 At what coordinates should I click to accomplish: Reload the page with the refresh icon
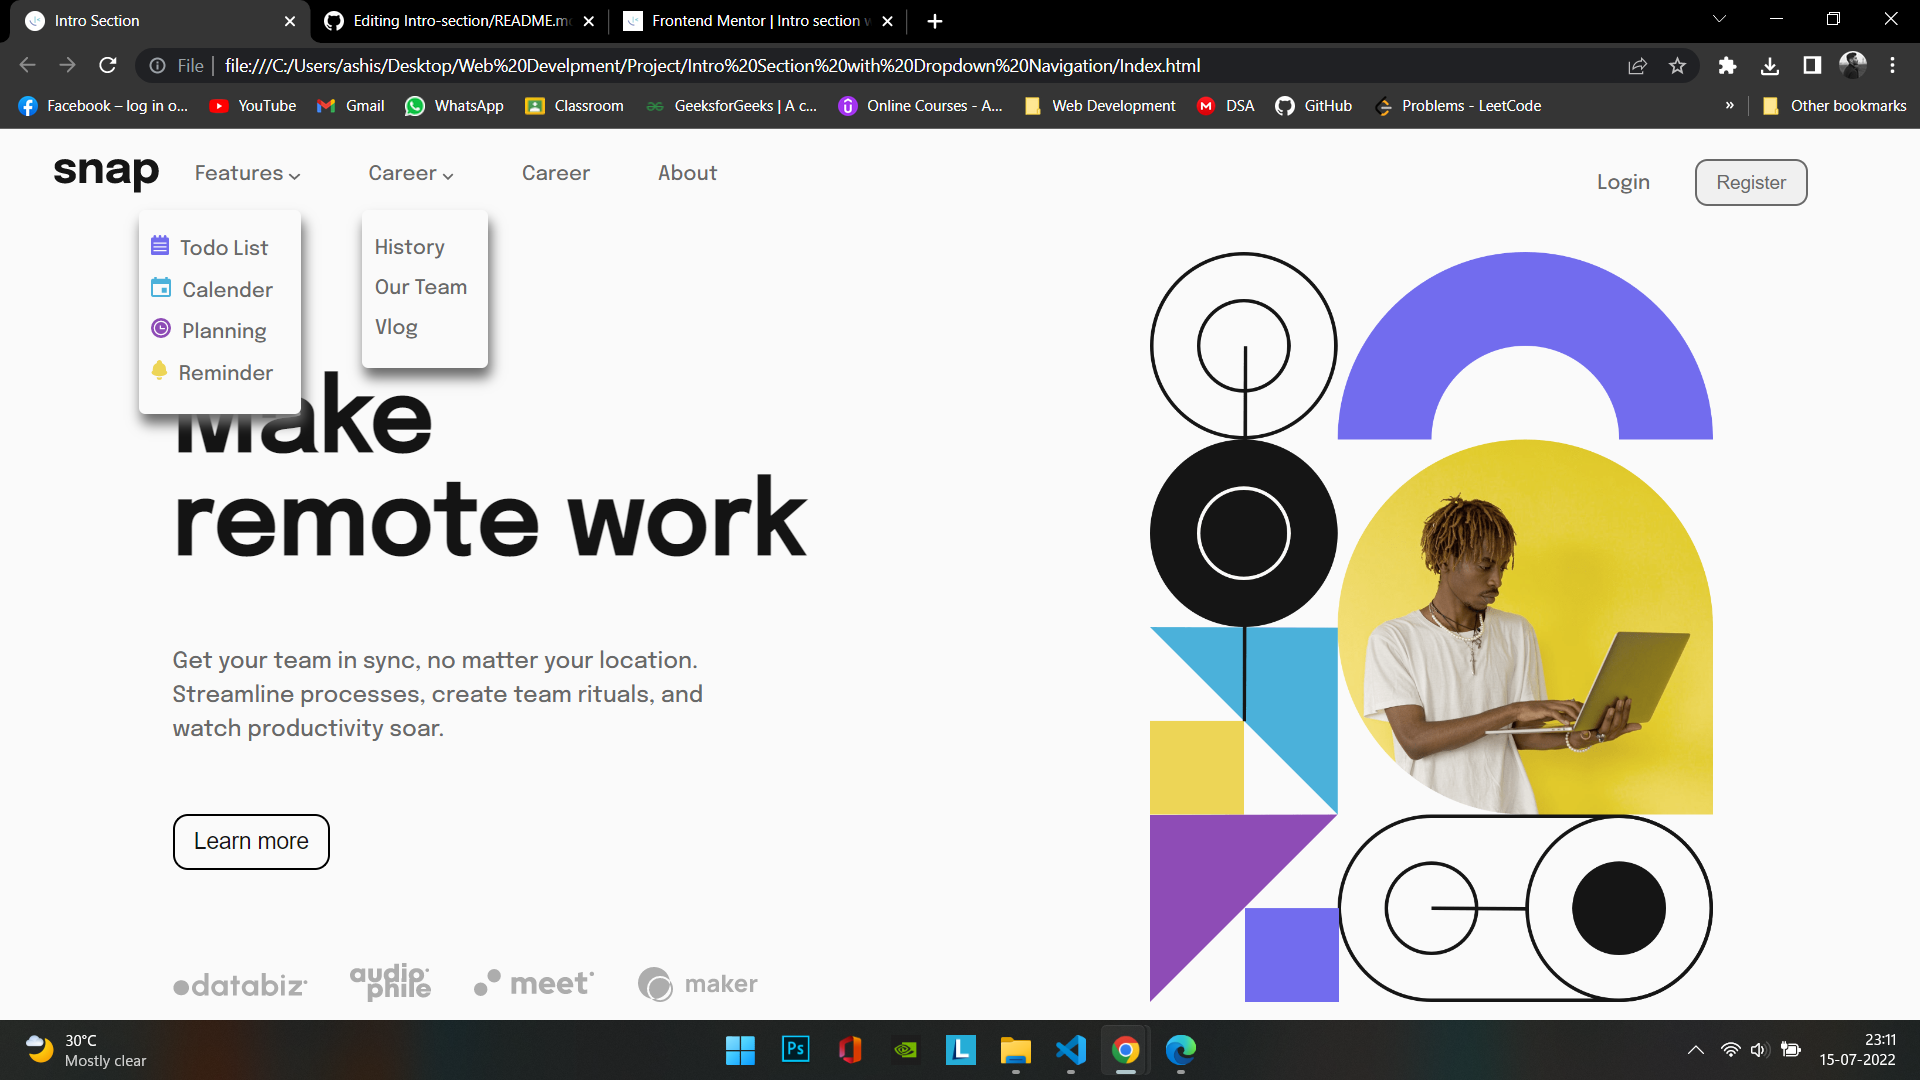108,66
